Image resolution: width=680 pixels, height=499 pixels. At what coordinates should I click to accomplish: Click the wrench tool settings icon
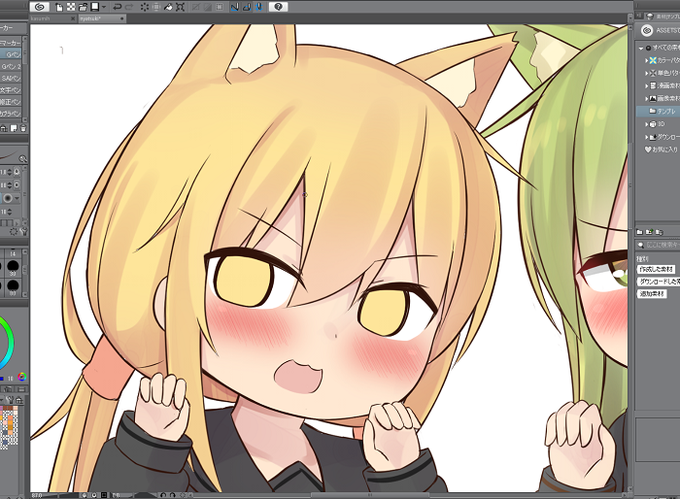(23, 231)
